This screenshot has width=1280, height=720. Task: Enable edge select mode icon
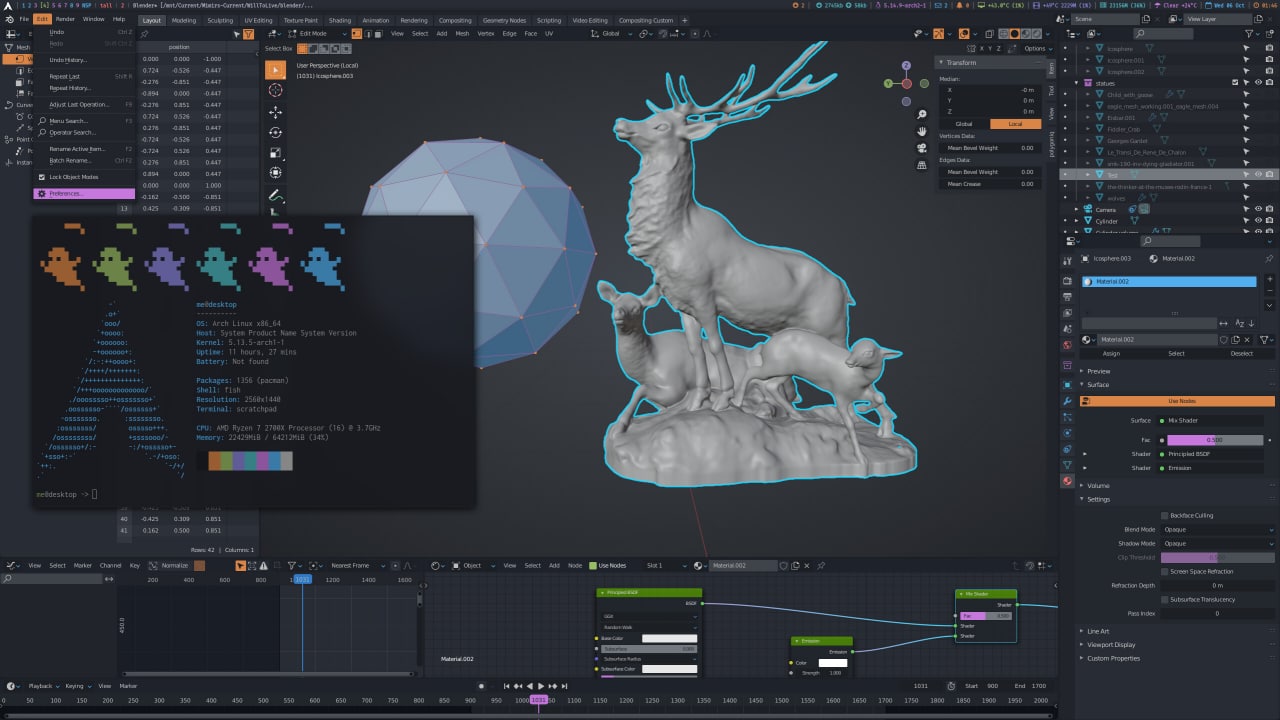[367, 33]
